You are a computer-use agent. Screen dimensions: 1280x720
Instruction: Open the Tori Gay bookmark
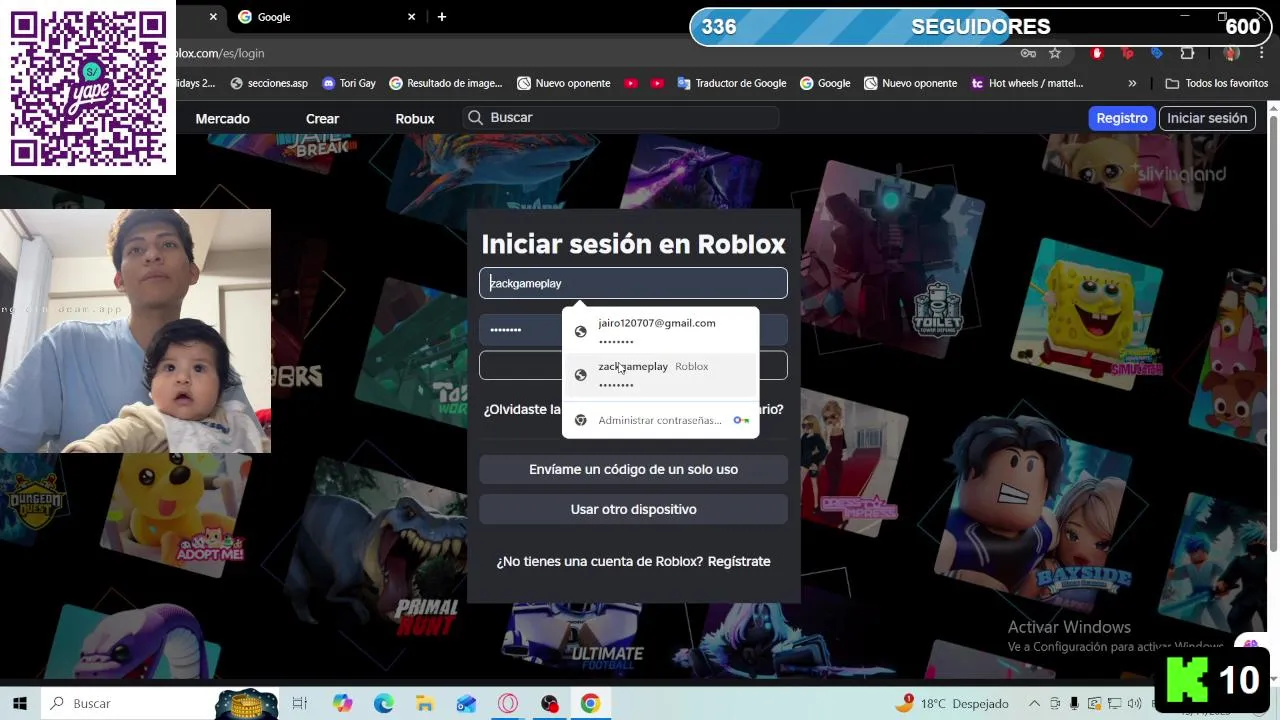[349, 83]
